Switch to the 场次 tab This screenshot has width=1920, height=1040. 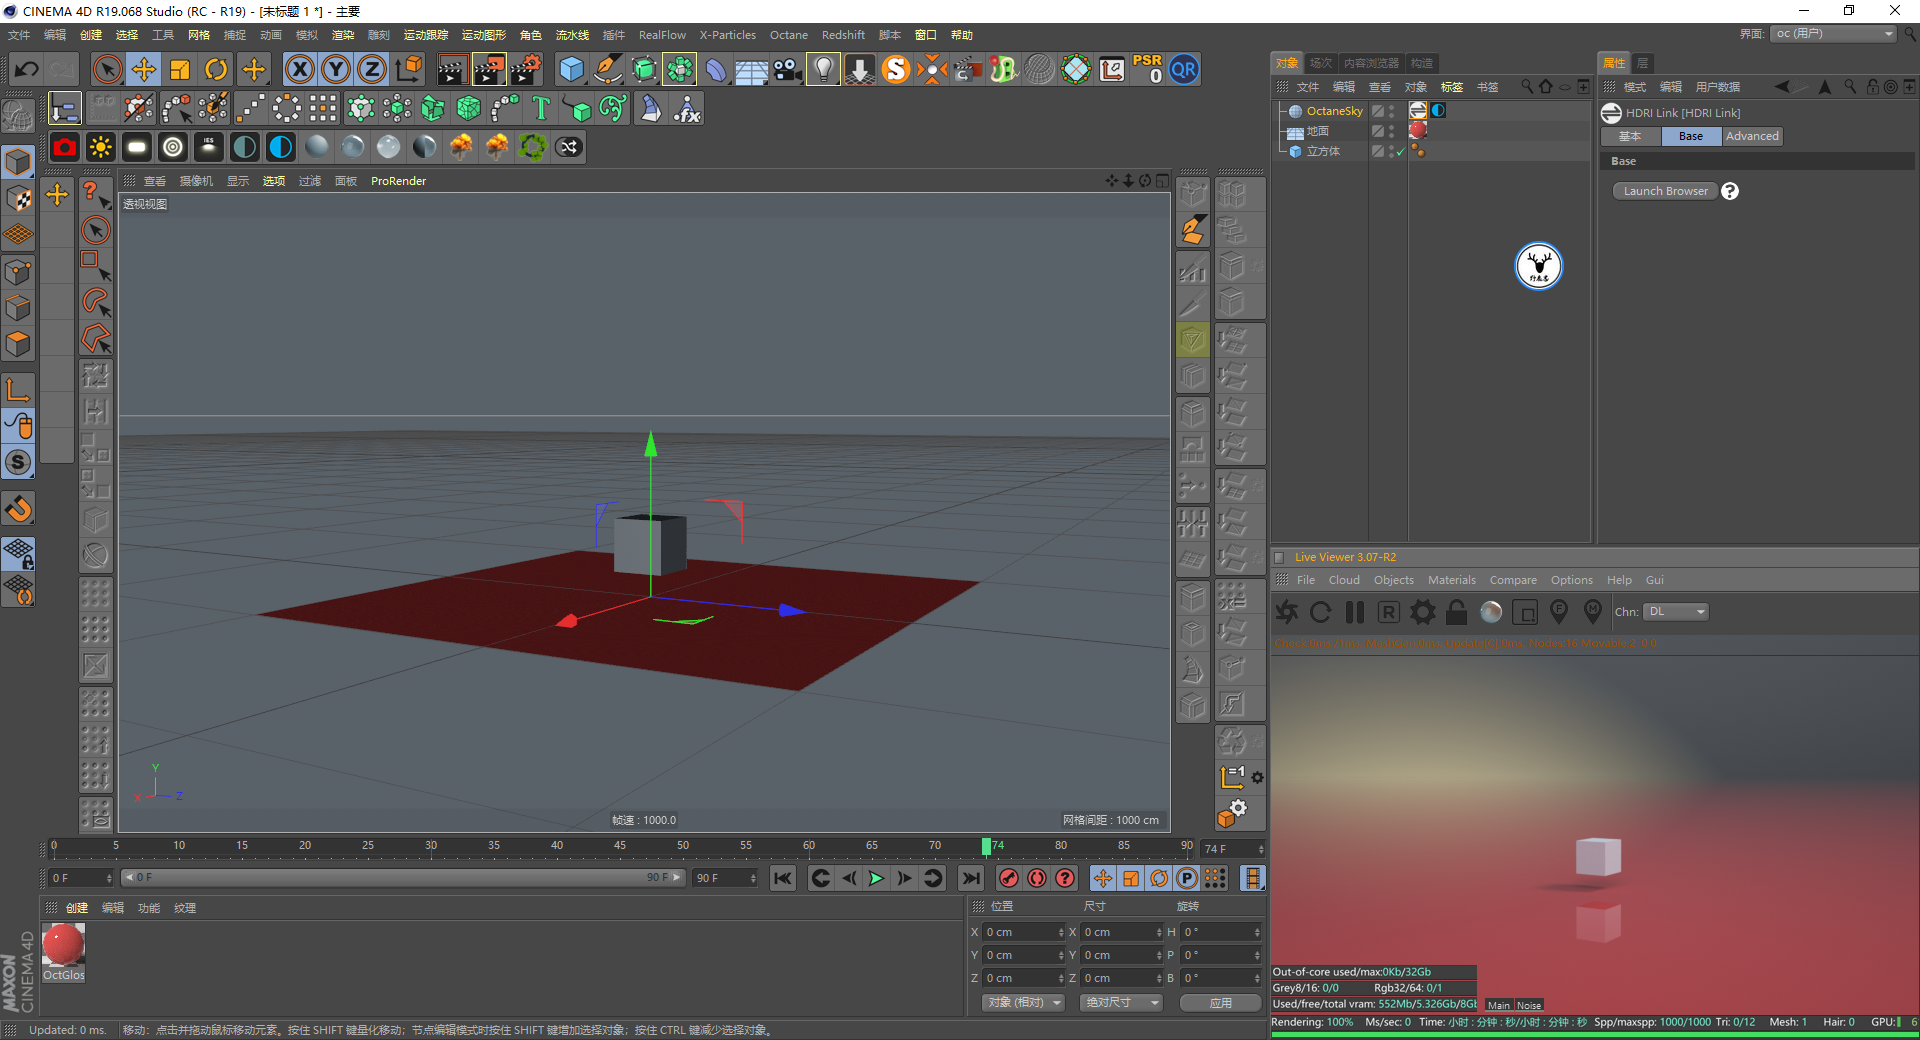(x=1321, y=63)
